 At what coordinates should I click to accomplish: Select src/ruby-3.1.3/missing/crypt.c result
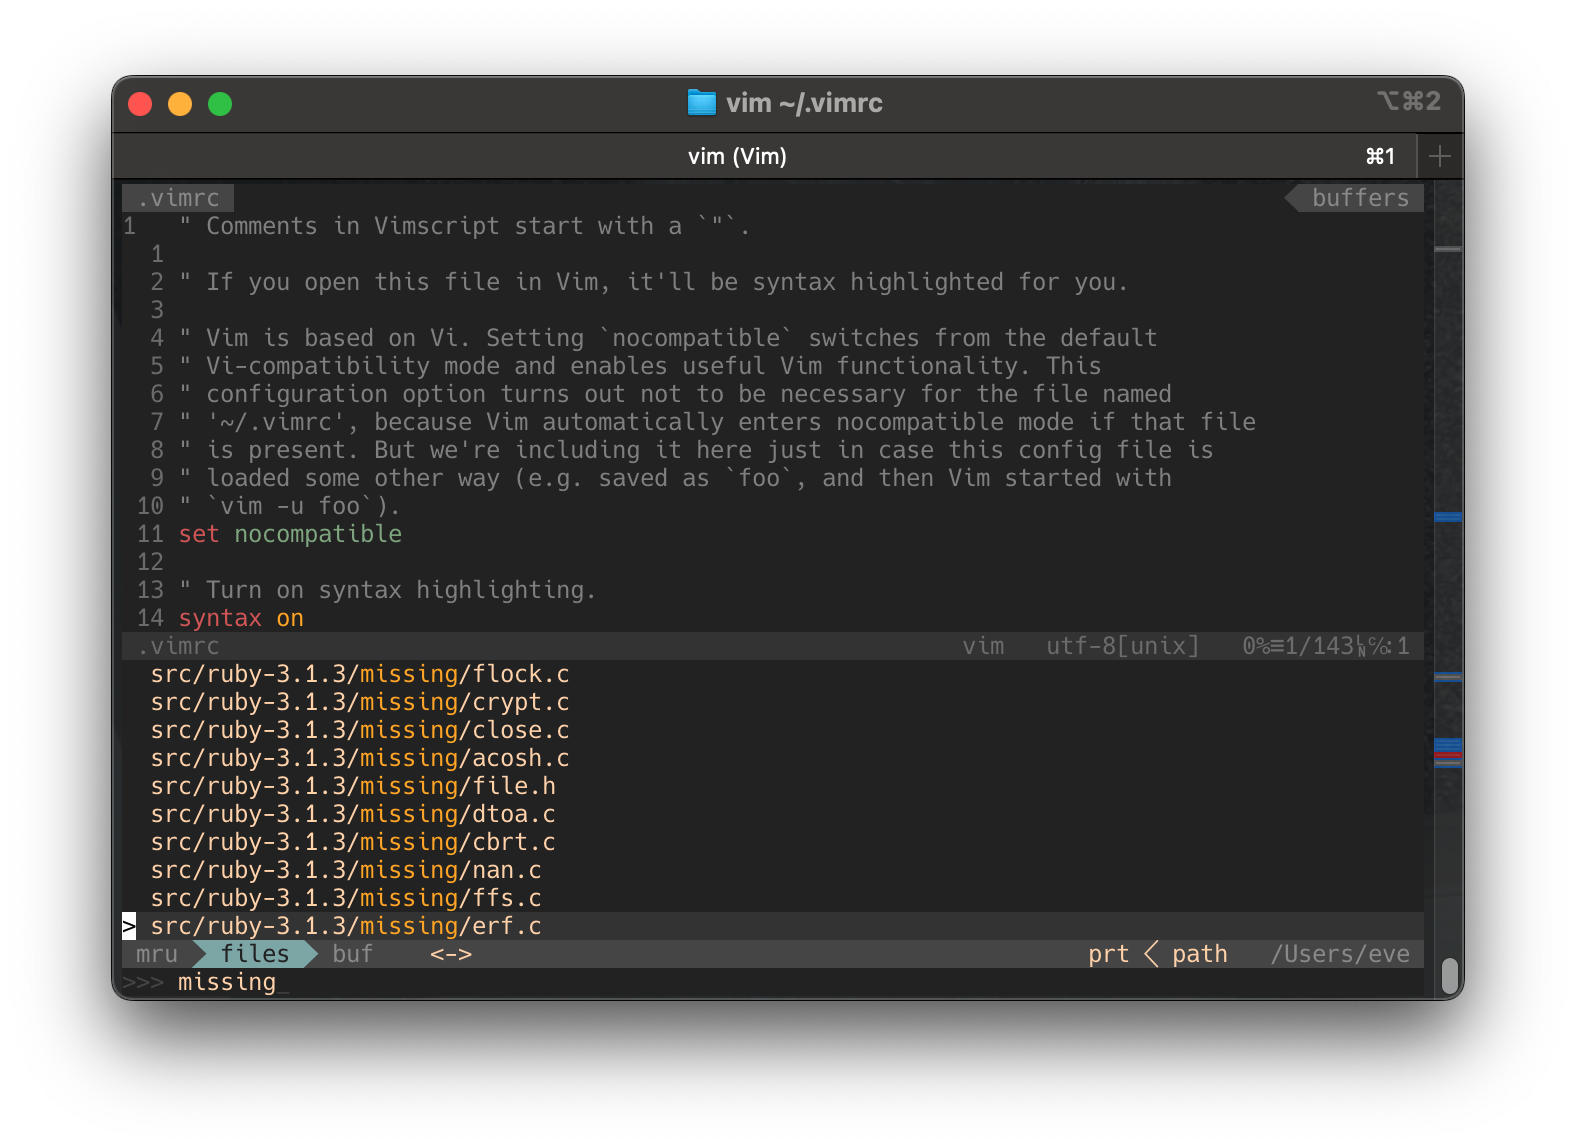pyautogui.click(x=360, y=702)
